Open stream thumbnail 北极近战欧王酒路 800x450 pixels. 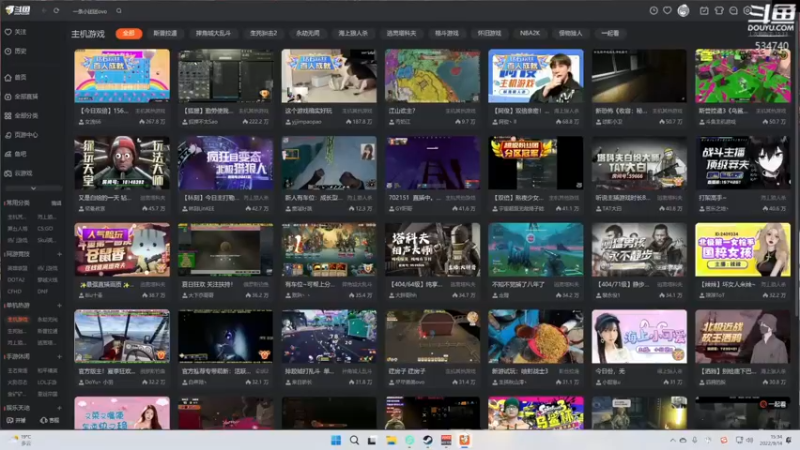(x=743, y=336)
